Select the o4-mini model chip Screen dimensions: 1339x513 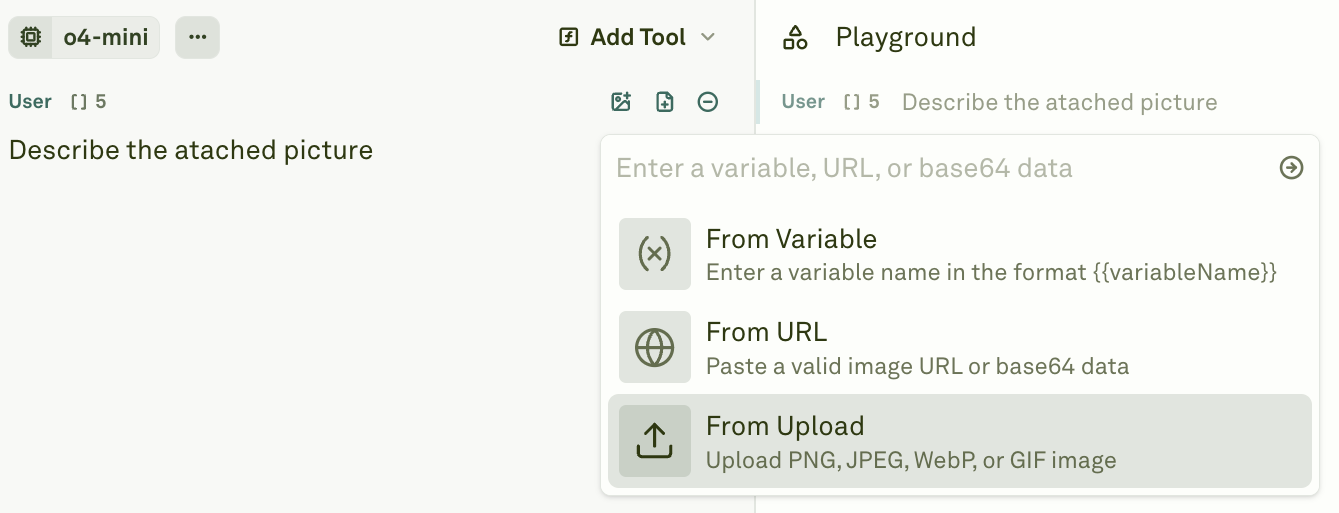(x=84, y=38)
